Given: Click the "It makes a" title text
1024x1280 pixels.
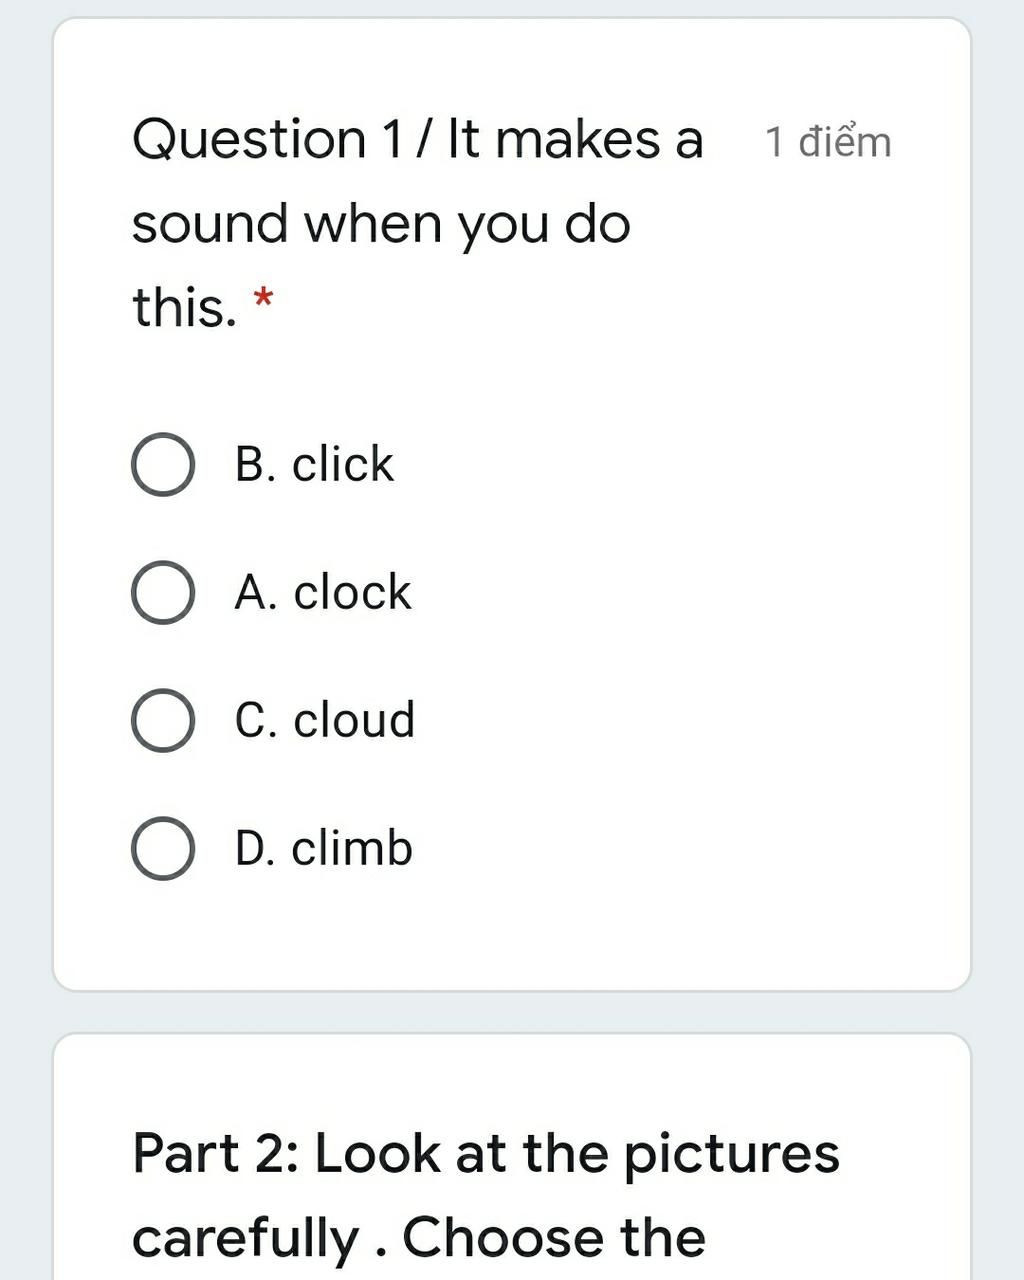Looking at the screenshot, I should click(575, 139).
